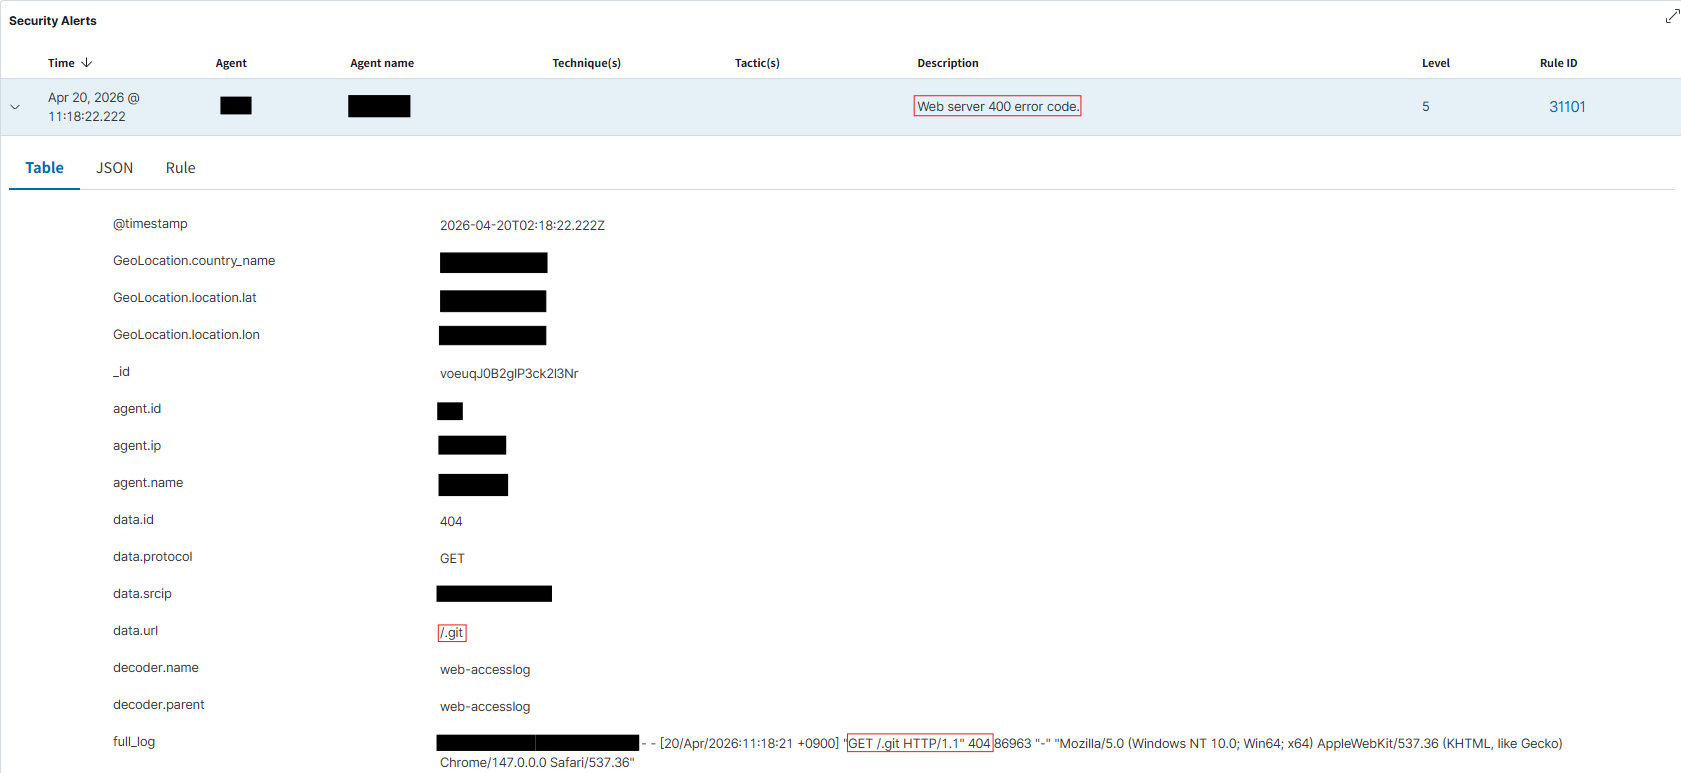This screenshot has height=773, width=1681.
Task: Click the GeoLocation.location.lon field name
Action: [x=186, y=335]
